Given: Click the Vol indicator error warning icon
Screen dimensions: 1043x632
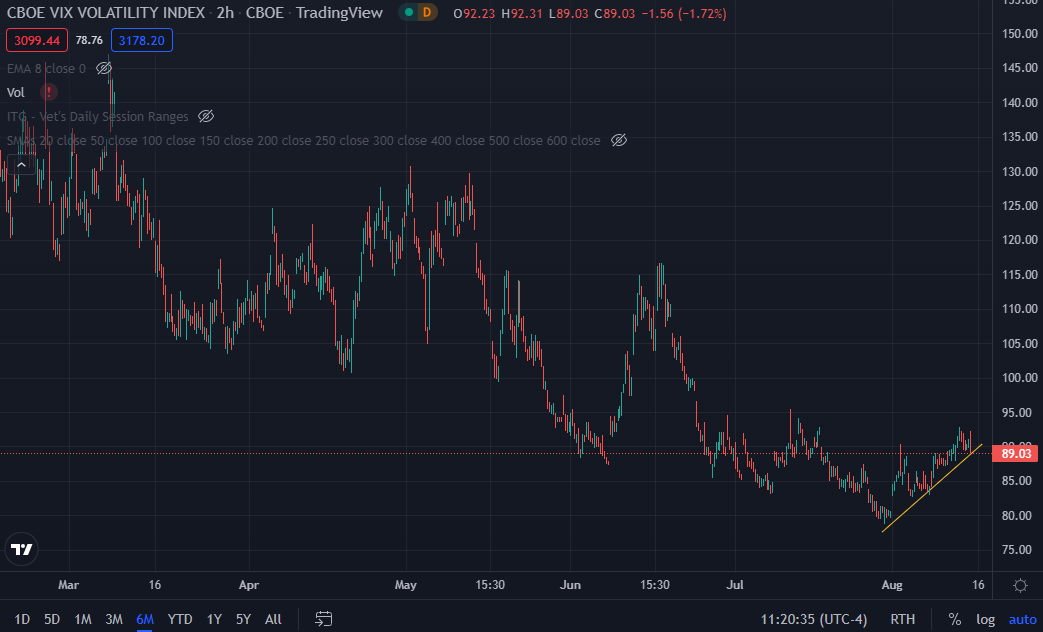Looking at the screenshot, I should 49,92.
